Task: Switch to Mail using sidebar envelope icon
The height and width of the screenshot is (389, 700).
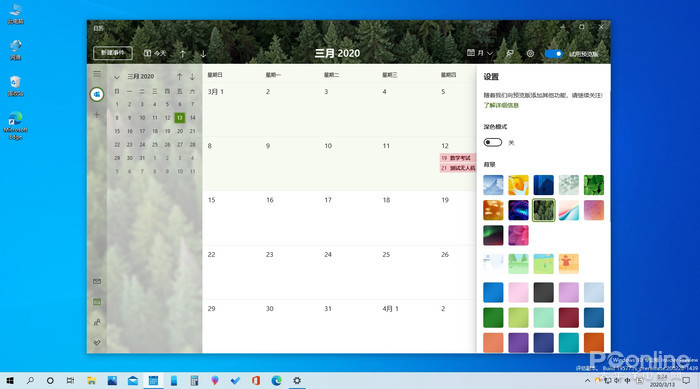Action: (97, 281)
